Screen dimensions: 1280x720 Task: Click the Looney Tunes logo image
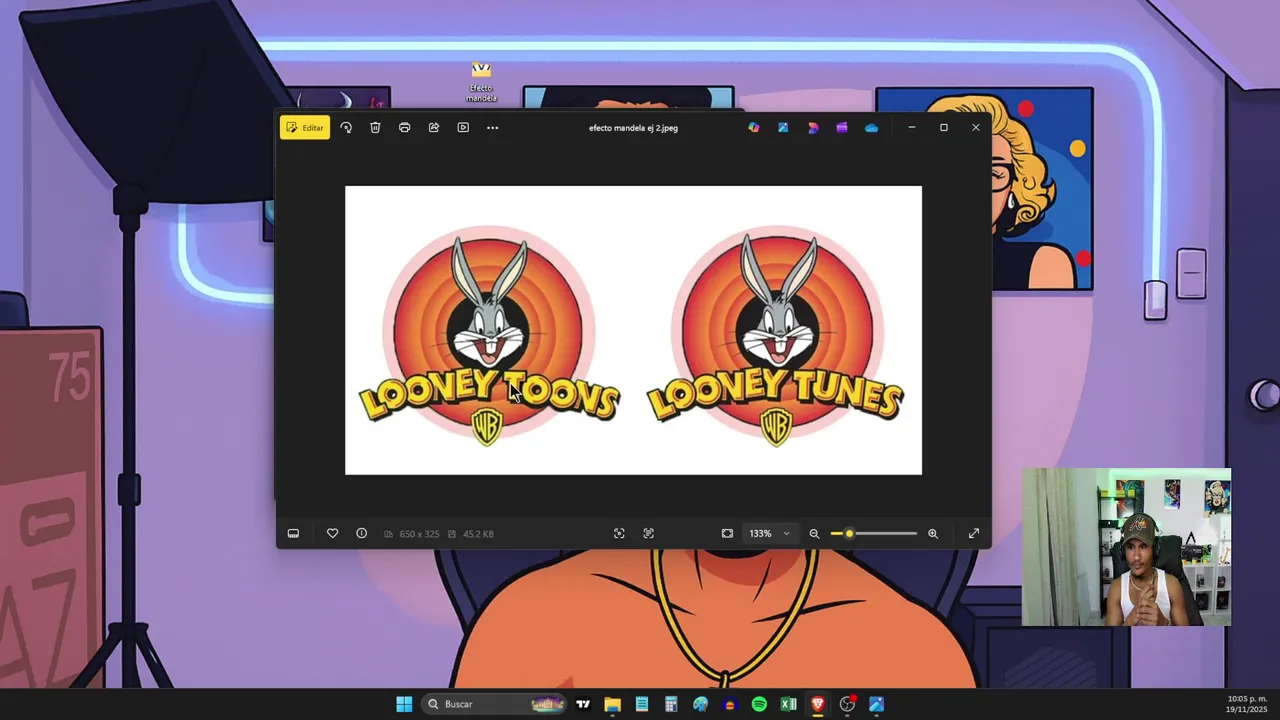(x=777, y=336)
